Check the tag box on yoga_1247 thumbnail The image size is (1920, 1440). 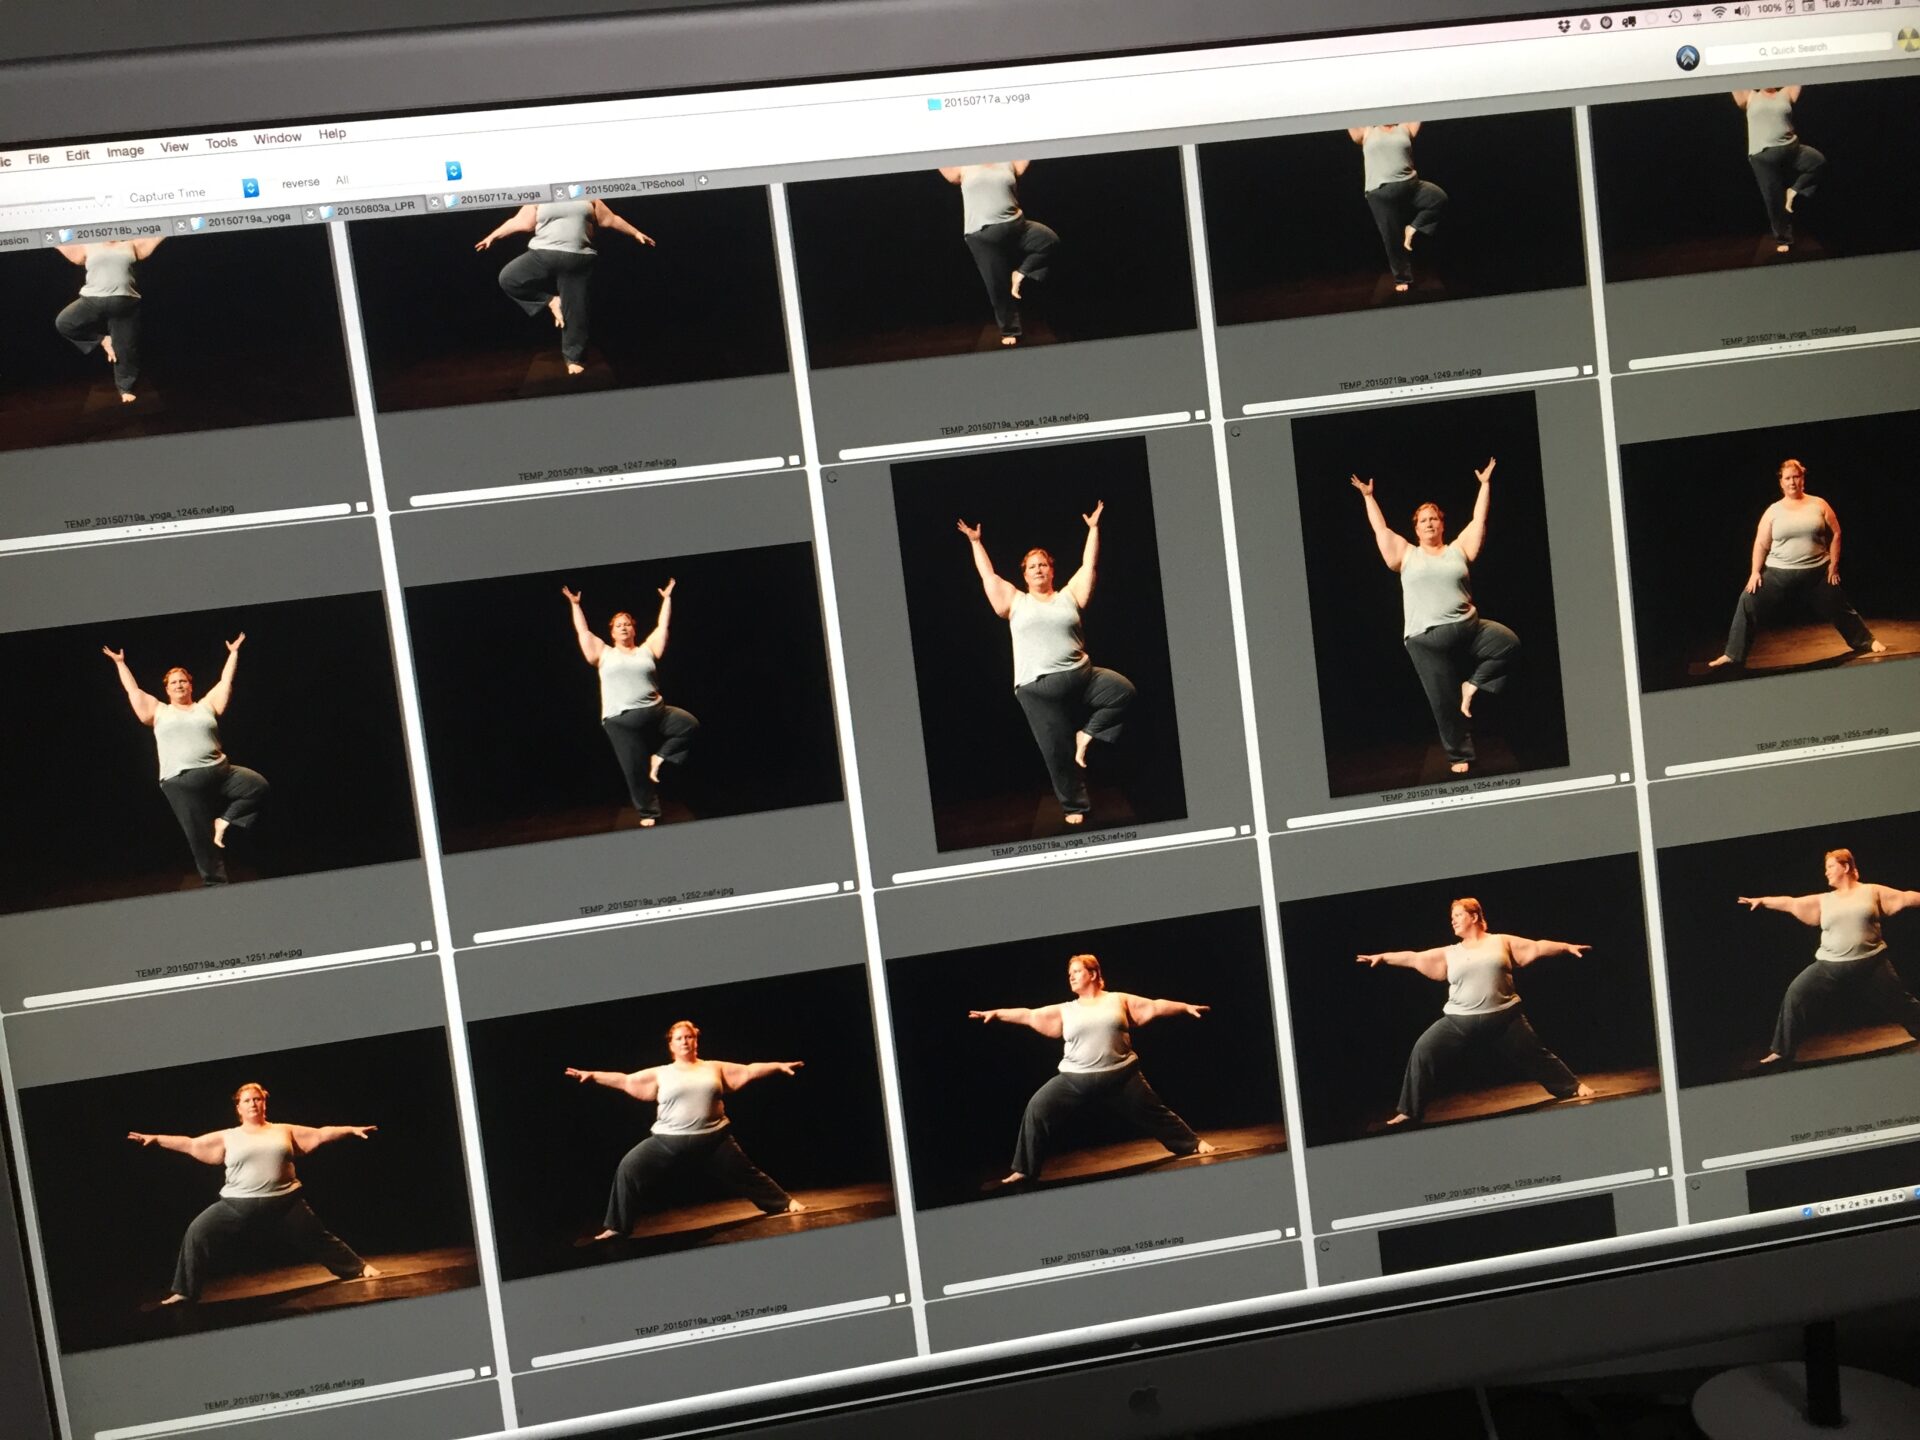point(794,461)
